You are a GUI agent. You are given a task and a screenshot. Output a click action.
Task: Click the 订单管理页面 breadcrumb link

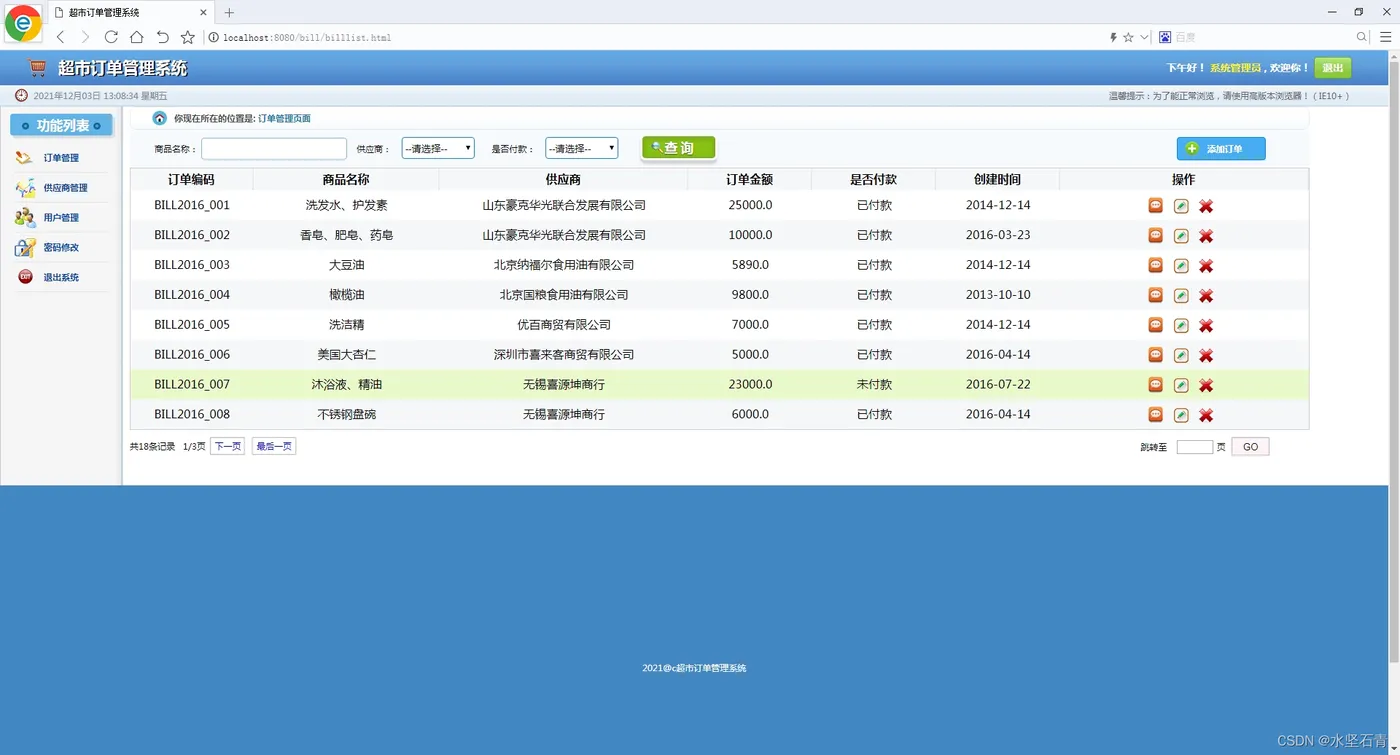tap(284, 118)
